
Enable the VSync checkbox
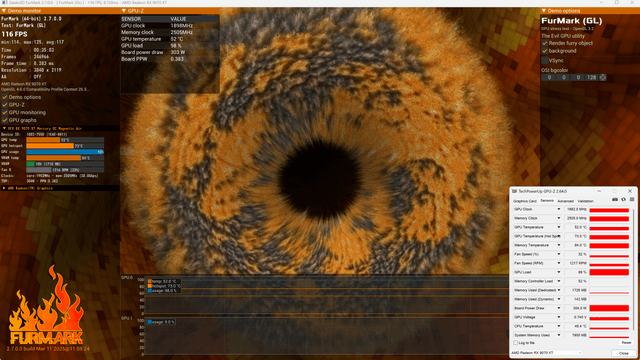coord(544,60)
